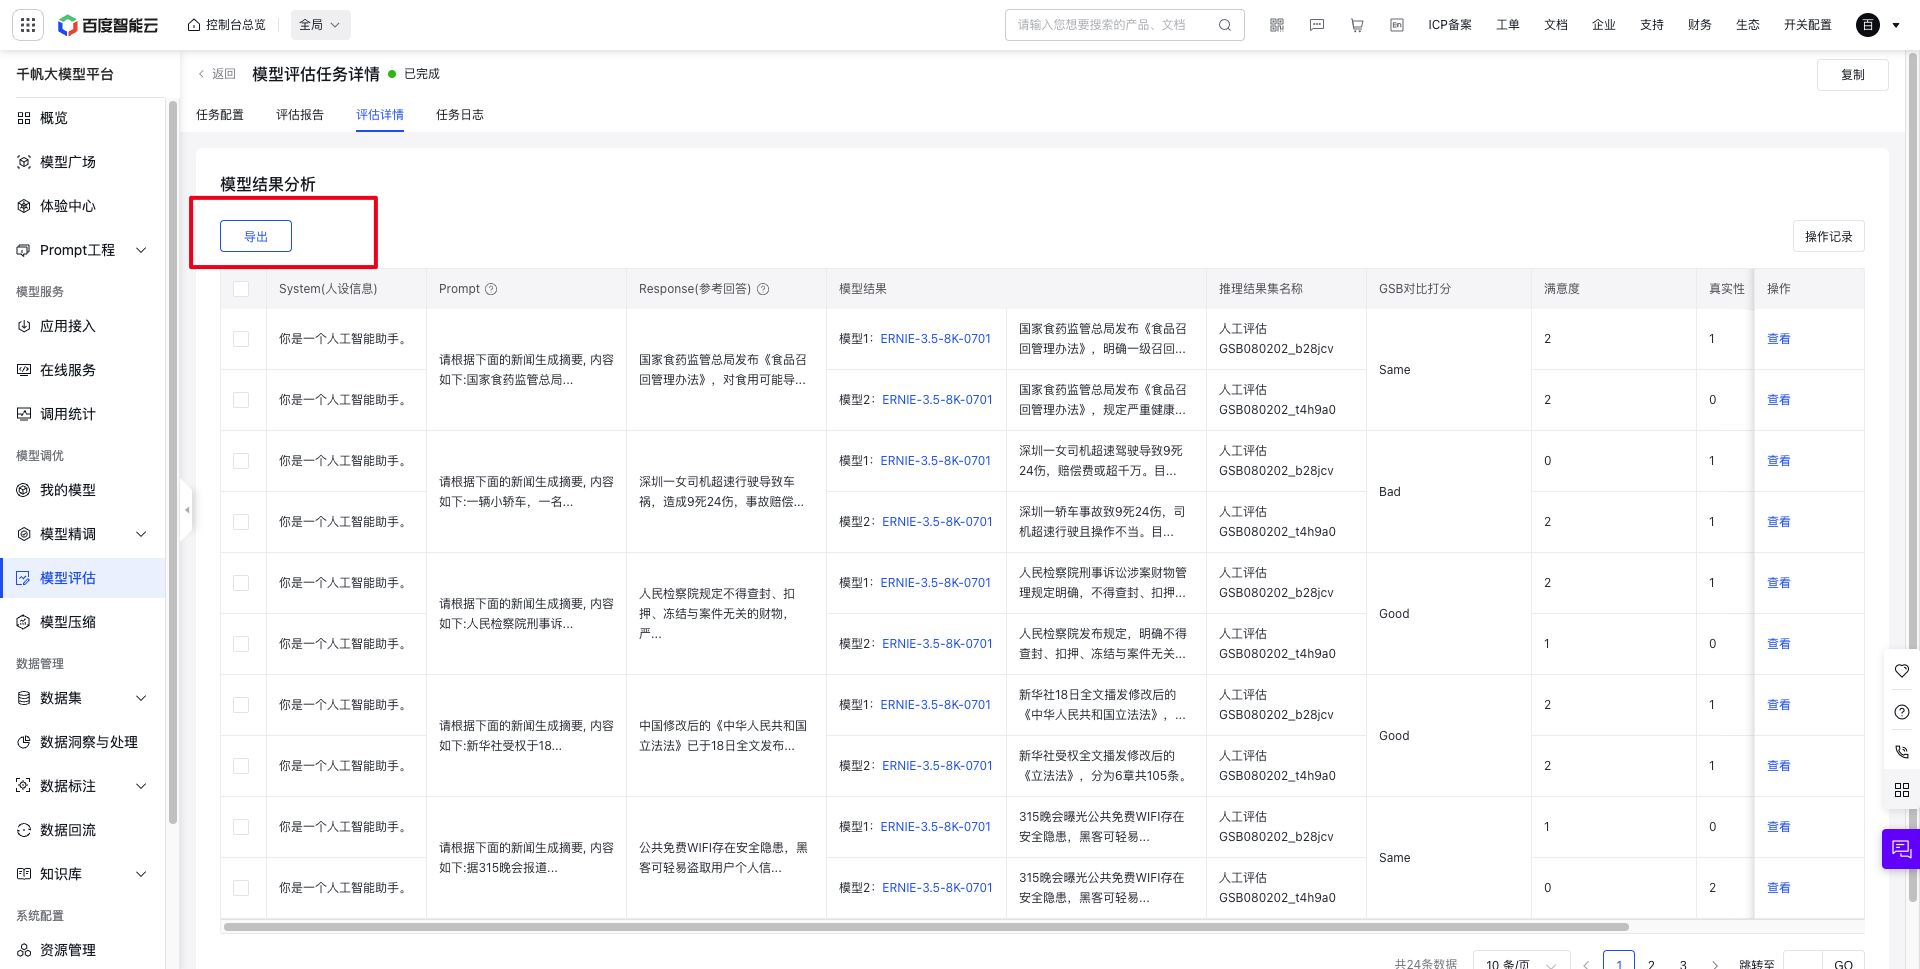Open the QR code icon in header
This screenshot has width=1920, height=969.
(1277, 25)
